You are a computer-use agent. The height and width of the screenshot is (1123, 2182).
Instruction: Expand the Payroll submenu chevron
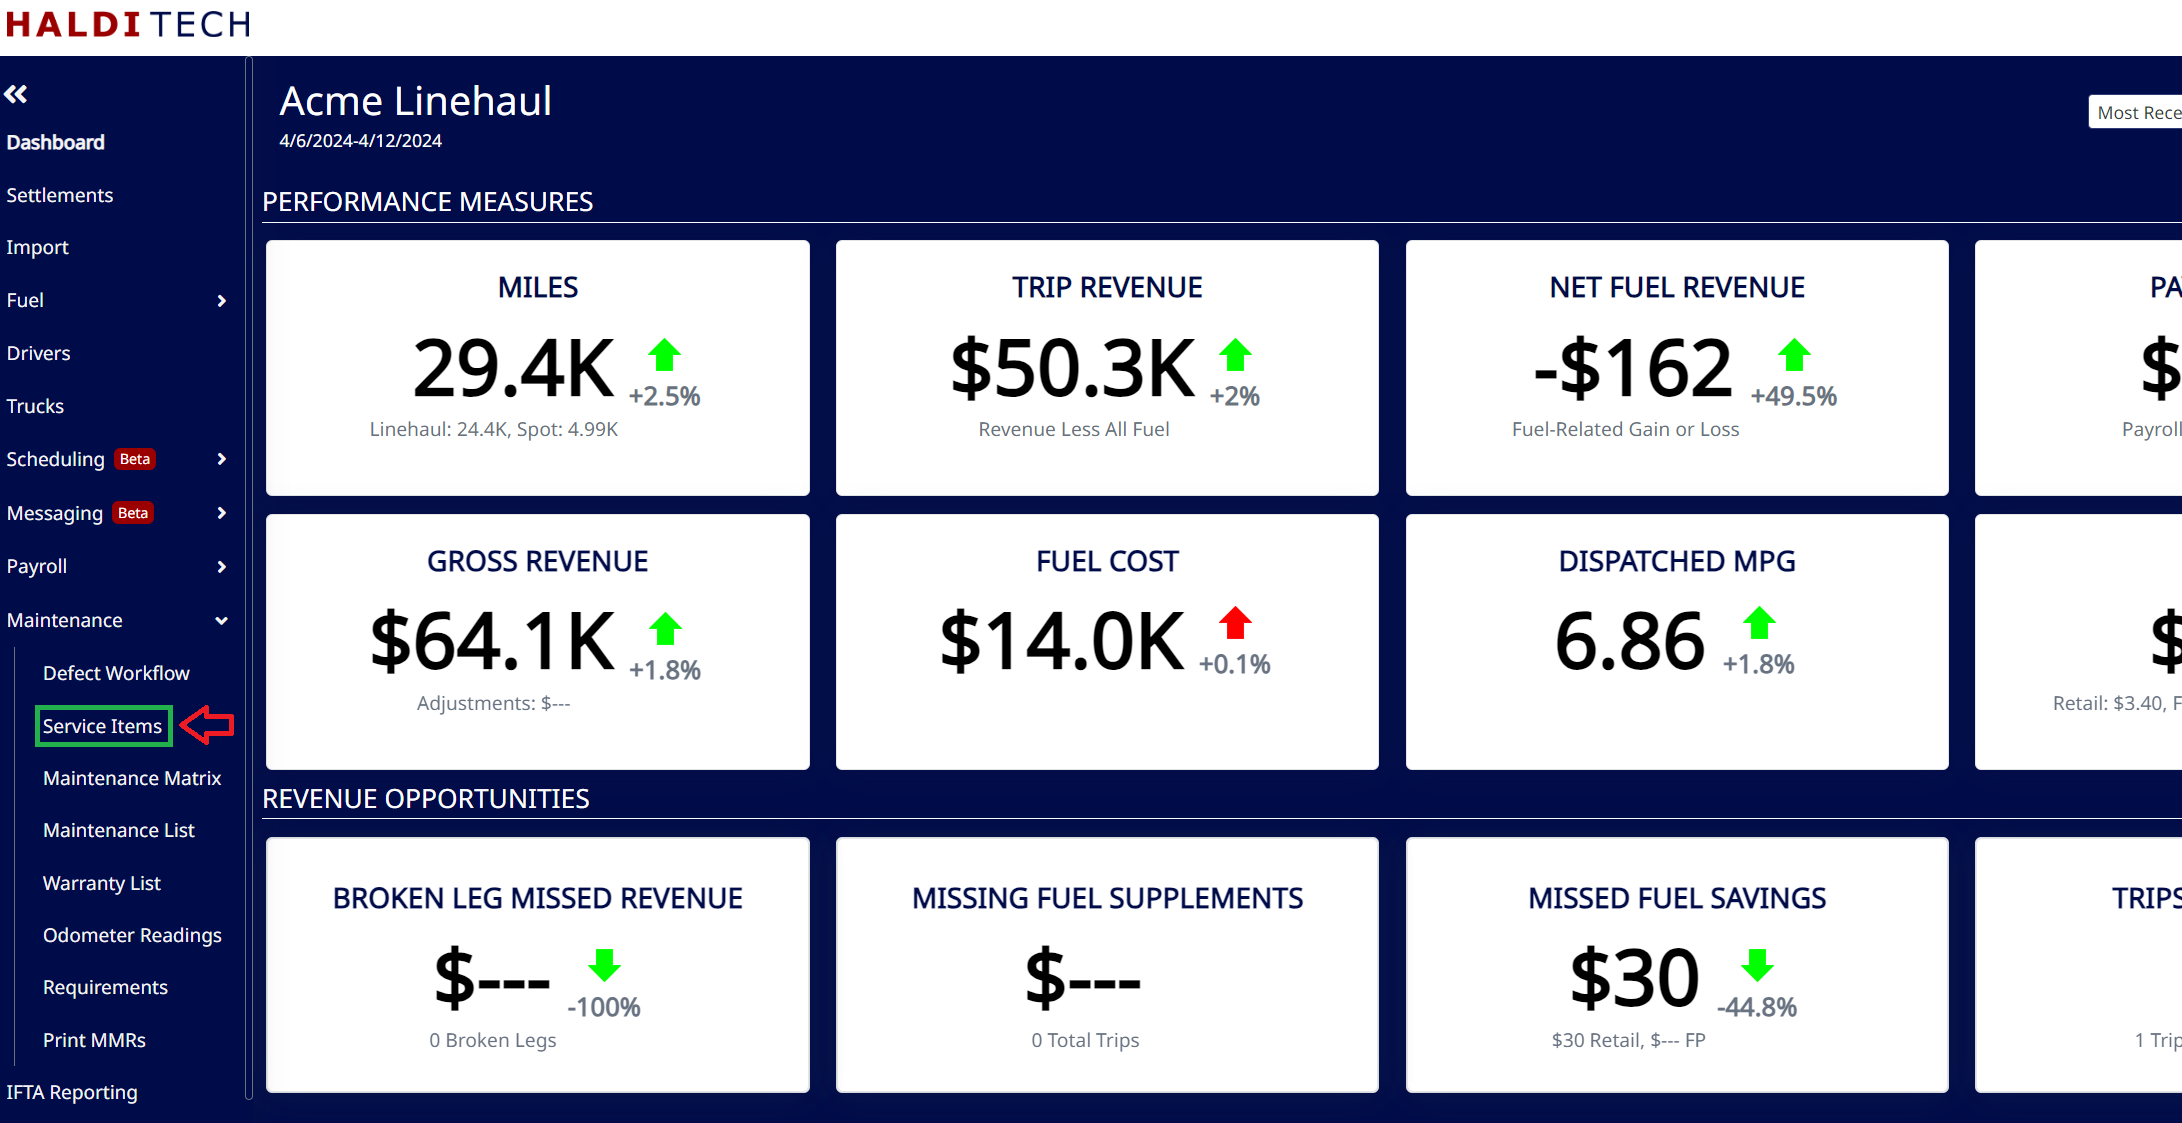[221, 567]
